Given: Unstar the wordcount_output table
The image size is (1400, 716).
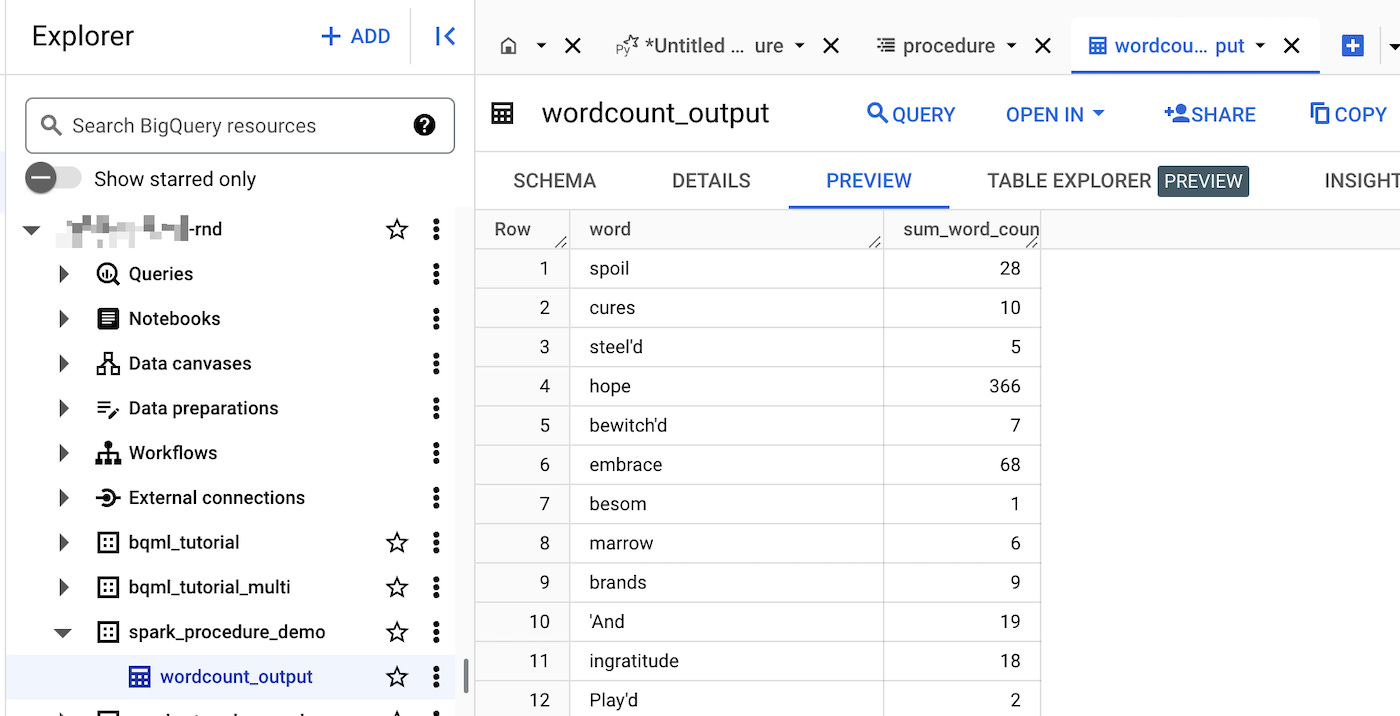Looking at the screenshot, I should (x=396, y=676).
